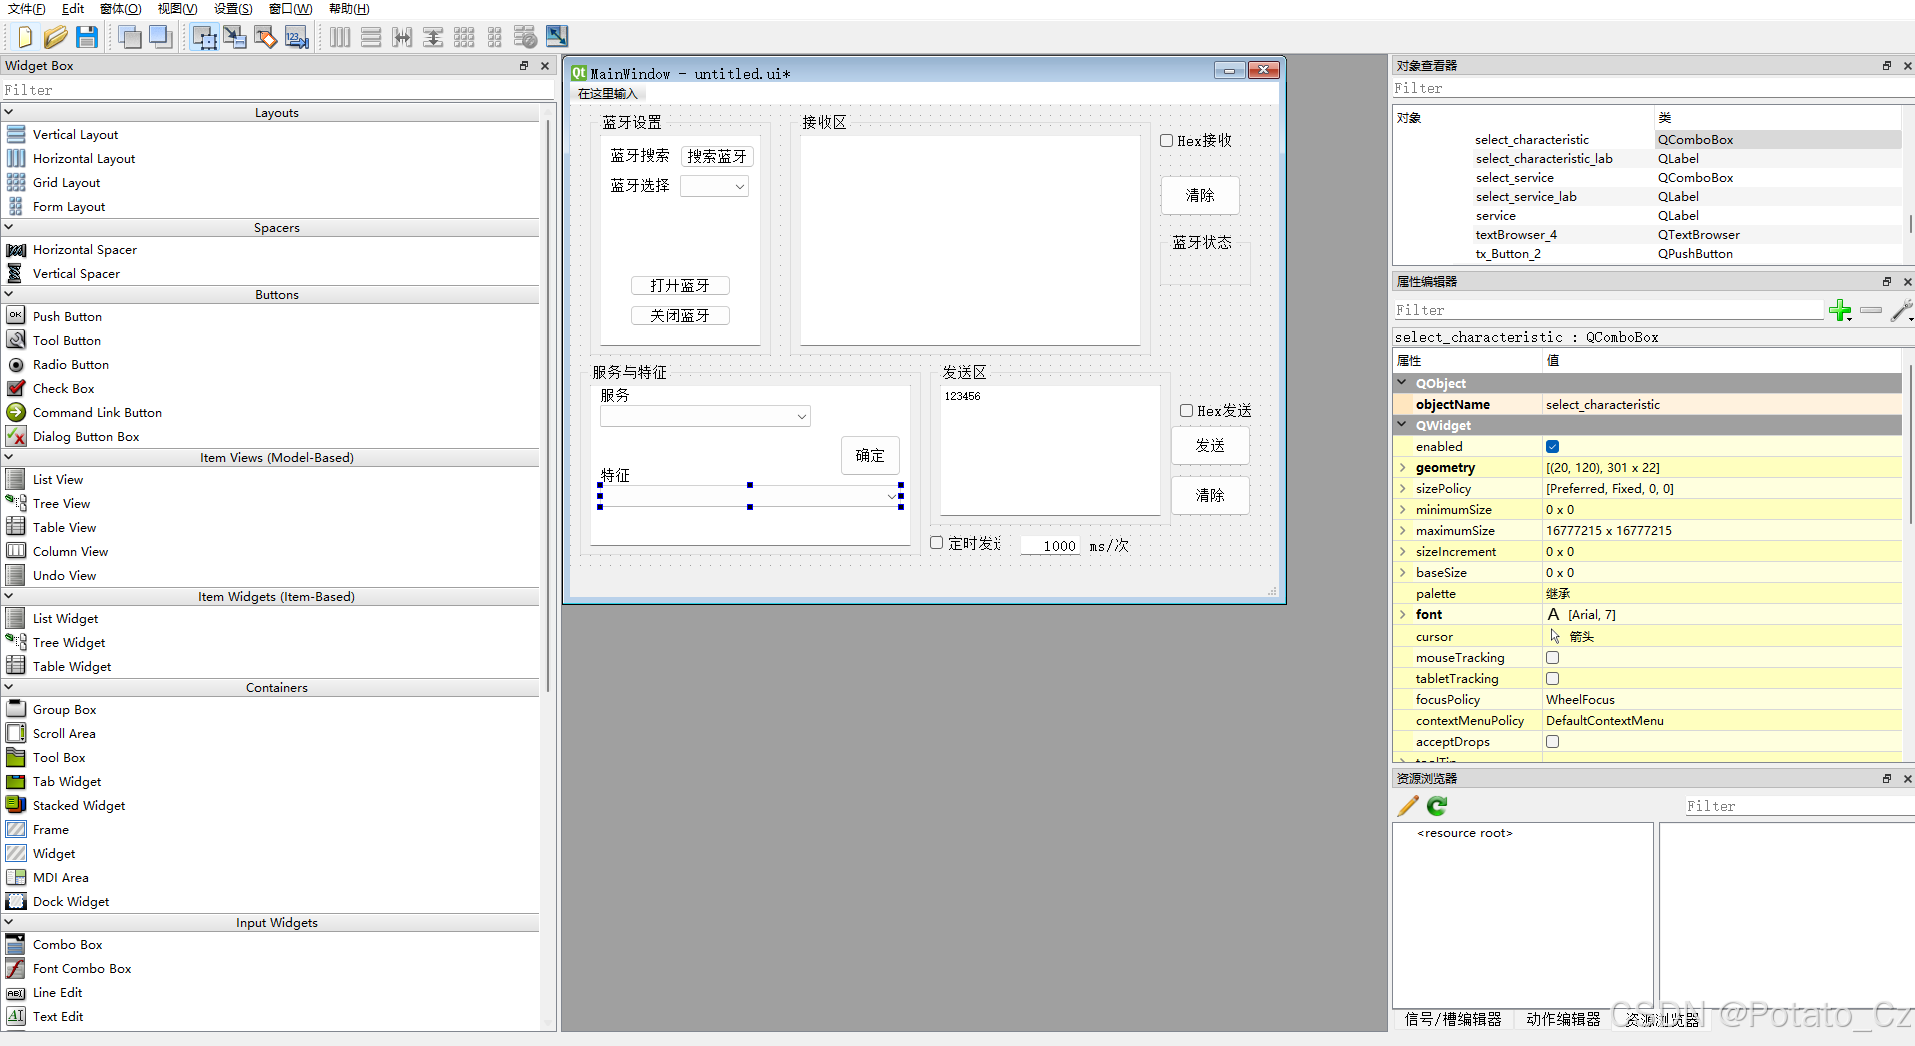Screen dimensions: 1915x1046
Task: Click the 打开蓝牙 button in the form
Action: 680,285
